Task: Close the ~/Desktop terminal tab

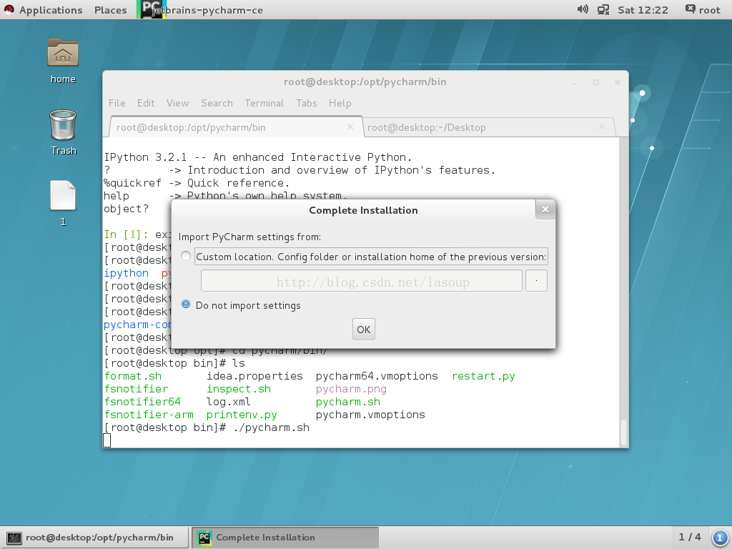Action: (602, 127)
